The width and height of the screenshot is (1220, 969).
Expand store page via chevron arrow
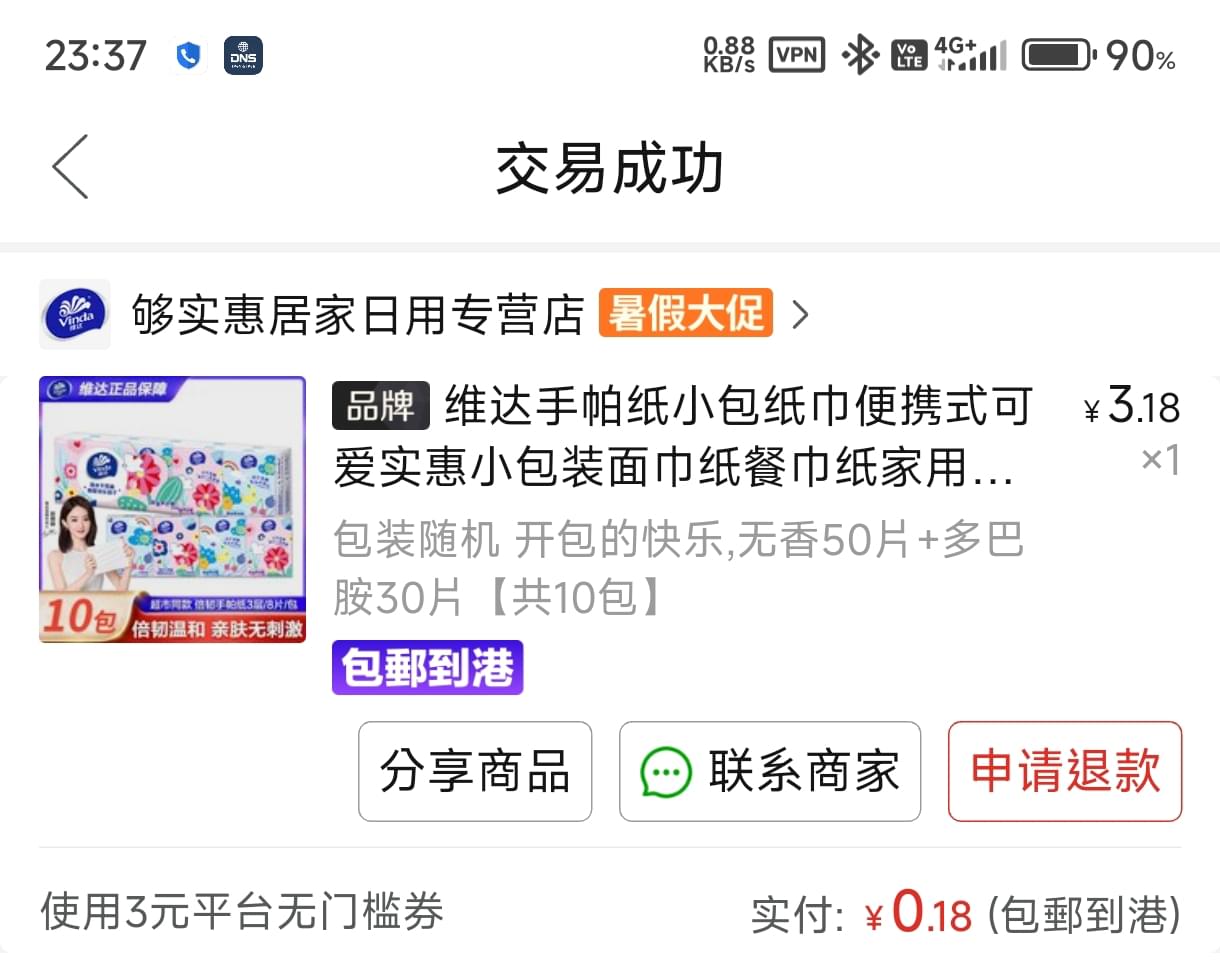(x=799, y=315)
